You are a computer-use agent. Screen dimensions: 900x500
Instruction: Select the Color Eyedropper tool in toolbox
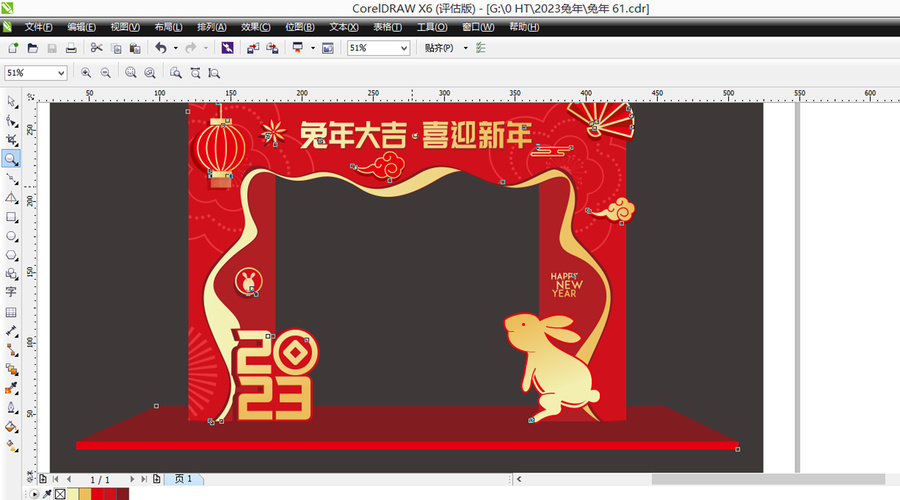(11, 389)
